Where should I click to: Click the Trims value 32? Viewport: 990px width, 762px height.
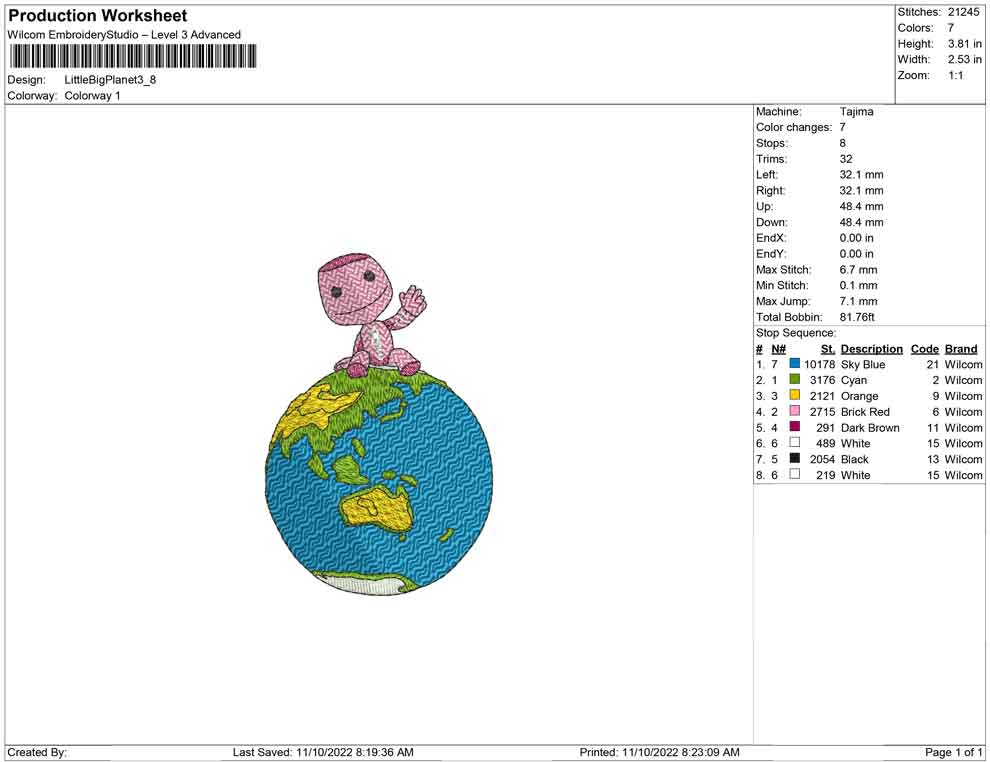click(846, 159)
